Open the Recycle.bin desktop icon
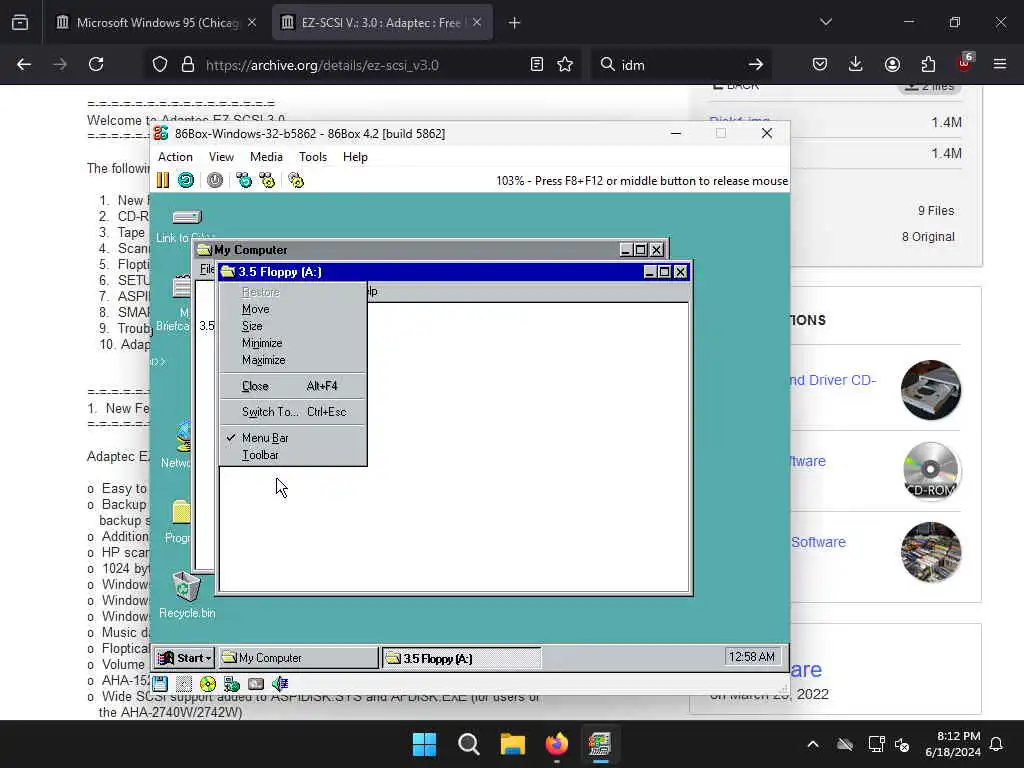The width and height of the screenshot is (1024, 768). click(x=187, y=594)
